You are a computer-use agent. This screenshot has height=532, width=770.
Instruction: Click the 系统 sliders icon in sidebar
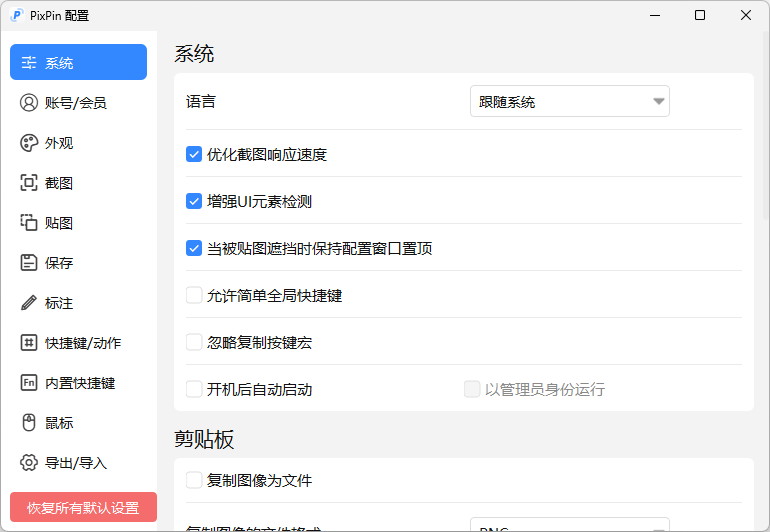point(29,63)
